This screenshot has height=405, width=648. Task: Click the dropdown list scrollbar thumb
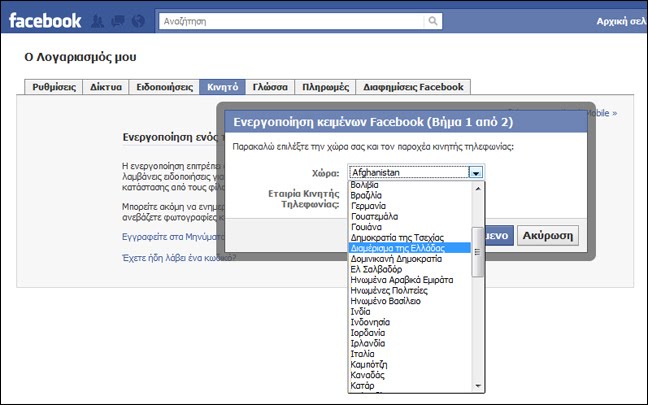click(478, 252)
